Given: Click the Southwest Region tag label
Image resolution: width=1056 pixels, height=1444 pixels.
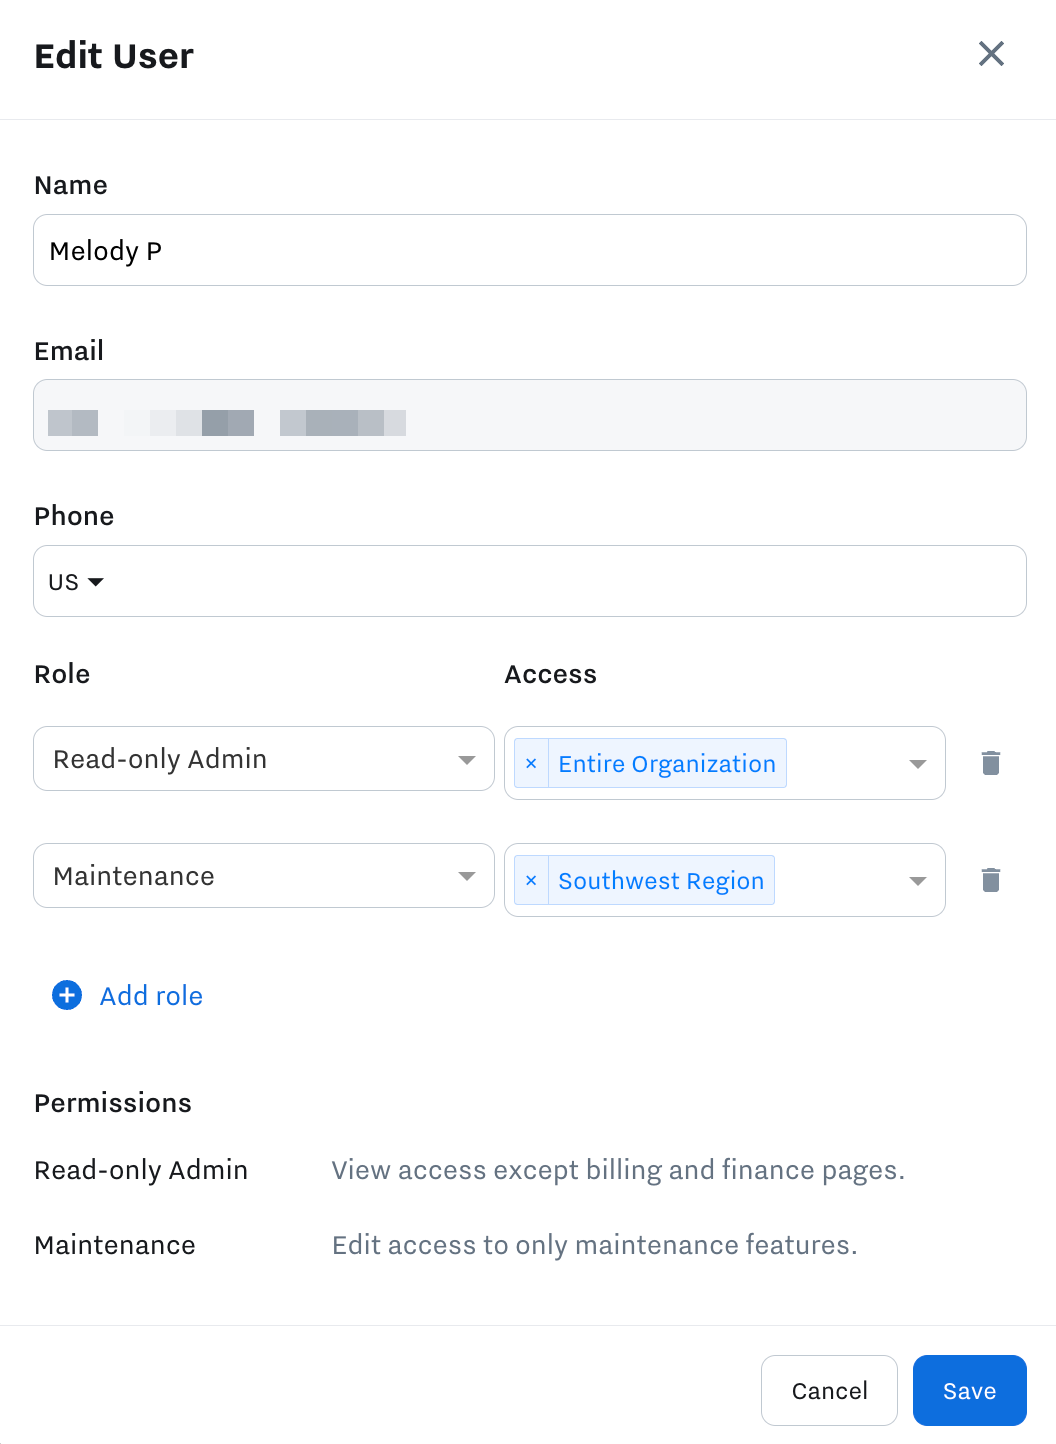Looking at the screenshot, I should (x=661, y=881).
